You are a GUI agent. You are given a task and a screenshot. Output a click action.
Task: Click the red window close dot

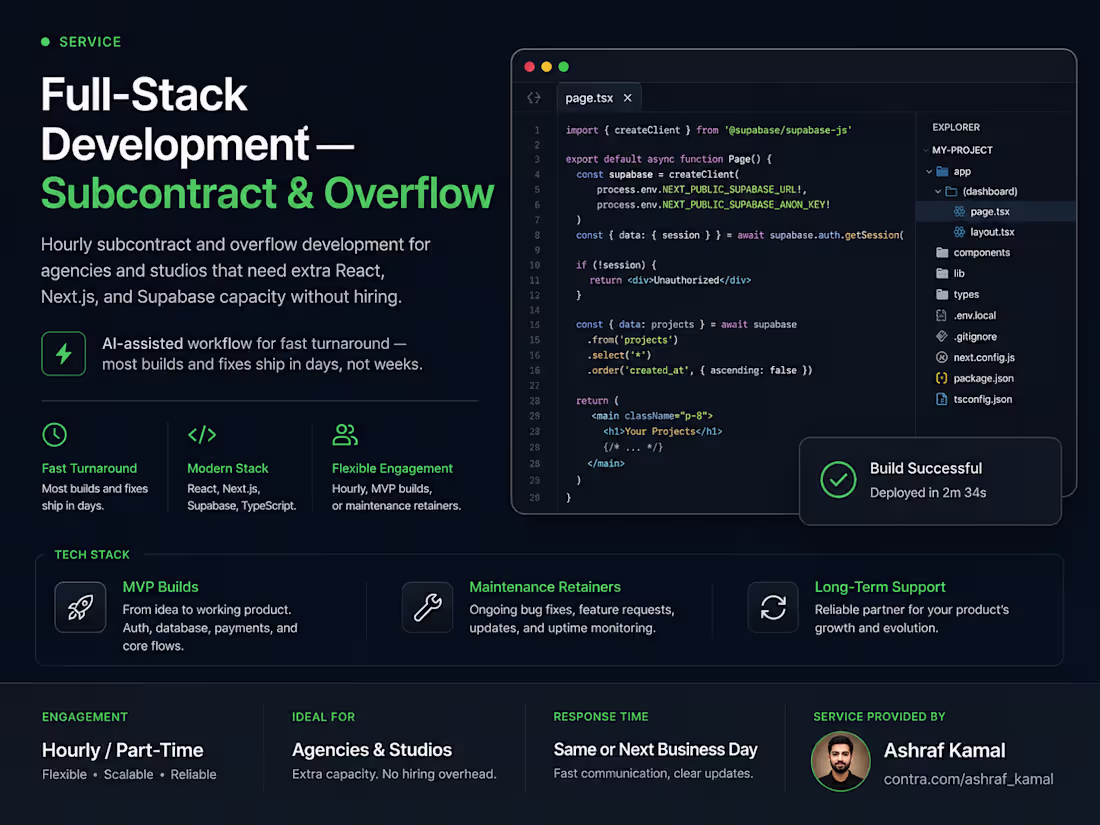[x=530, y=67]
